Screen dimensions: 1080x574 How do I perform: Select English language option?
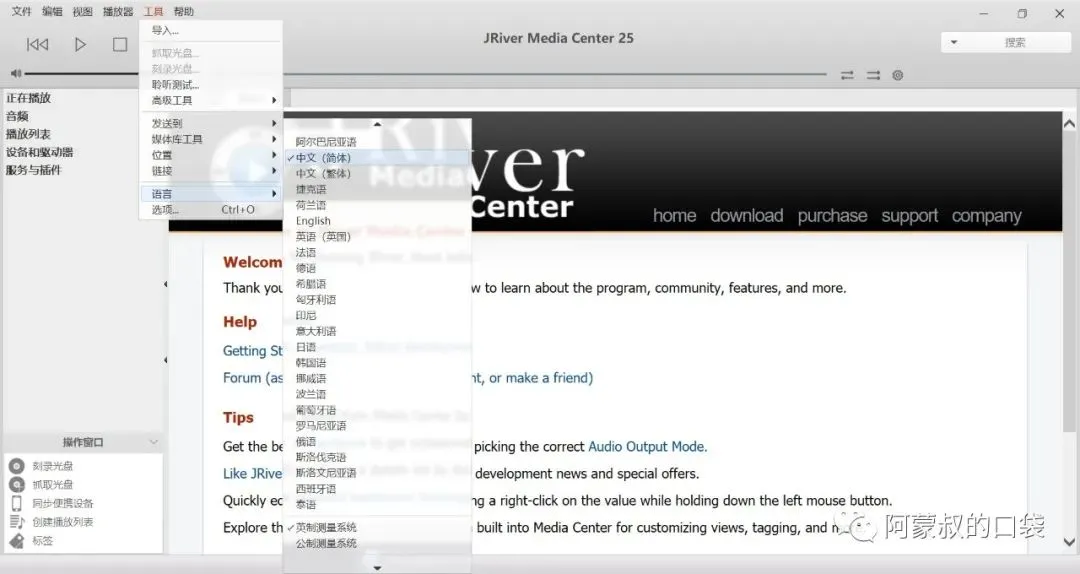(377, 221)
